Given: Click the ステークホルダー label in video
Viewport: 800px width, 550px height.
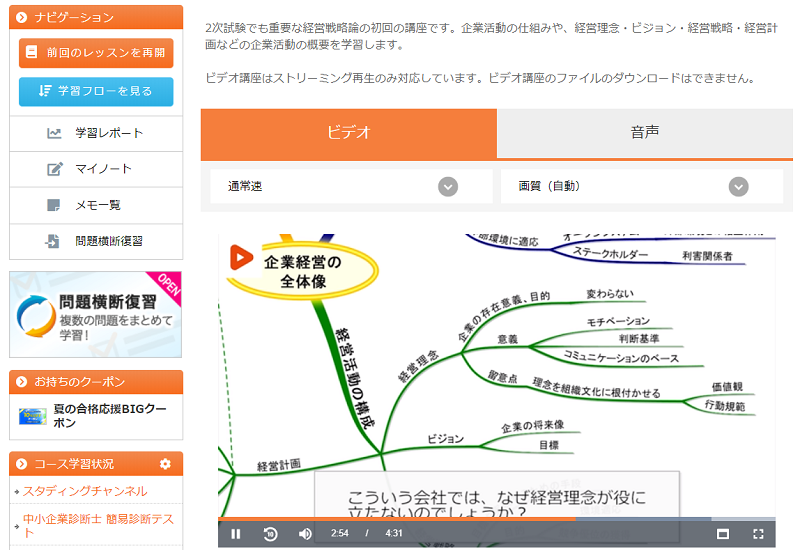Looking at the screenshot, I should pos(610,253).
